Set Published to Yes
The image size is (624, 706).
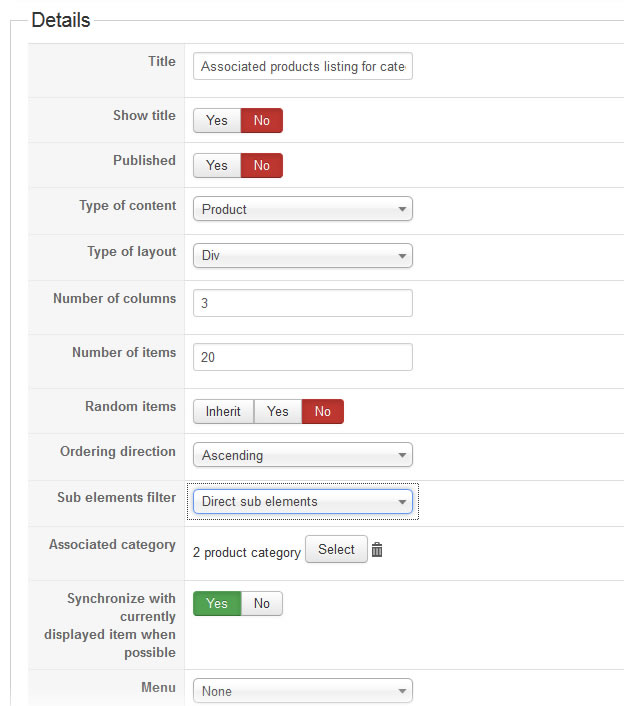217,166
